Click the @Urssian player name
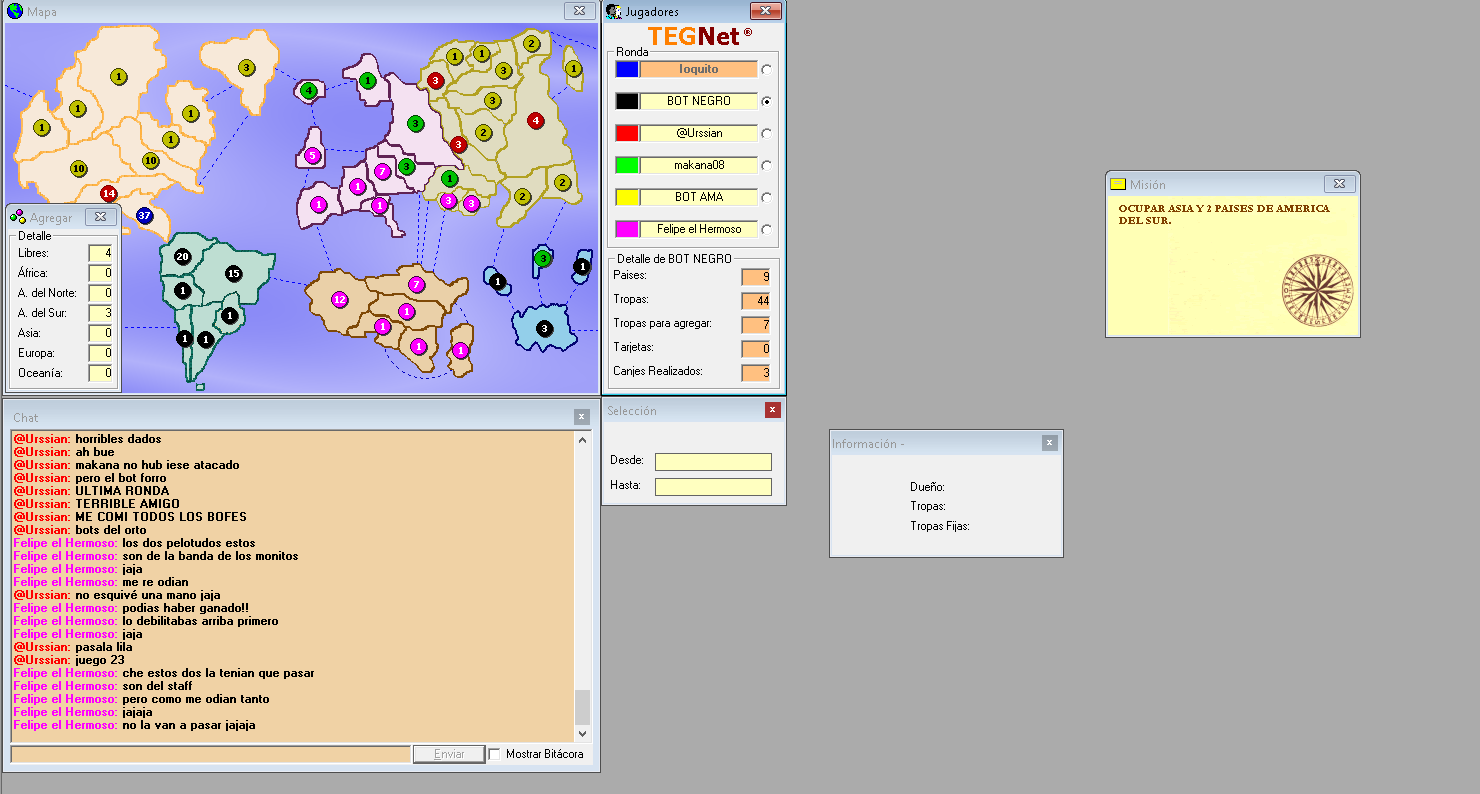1480x794 pixels. (699, 133)
